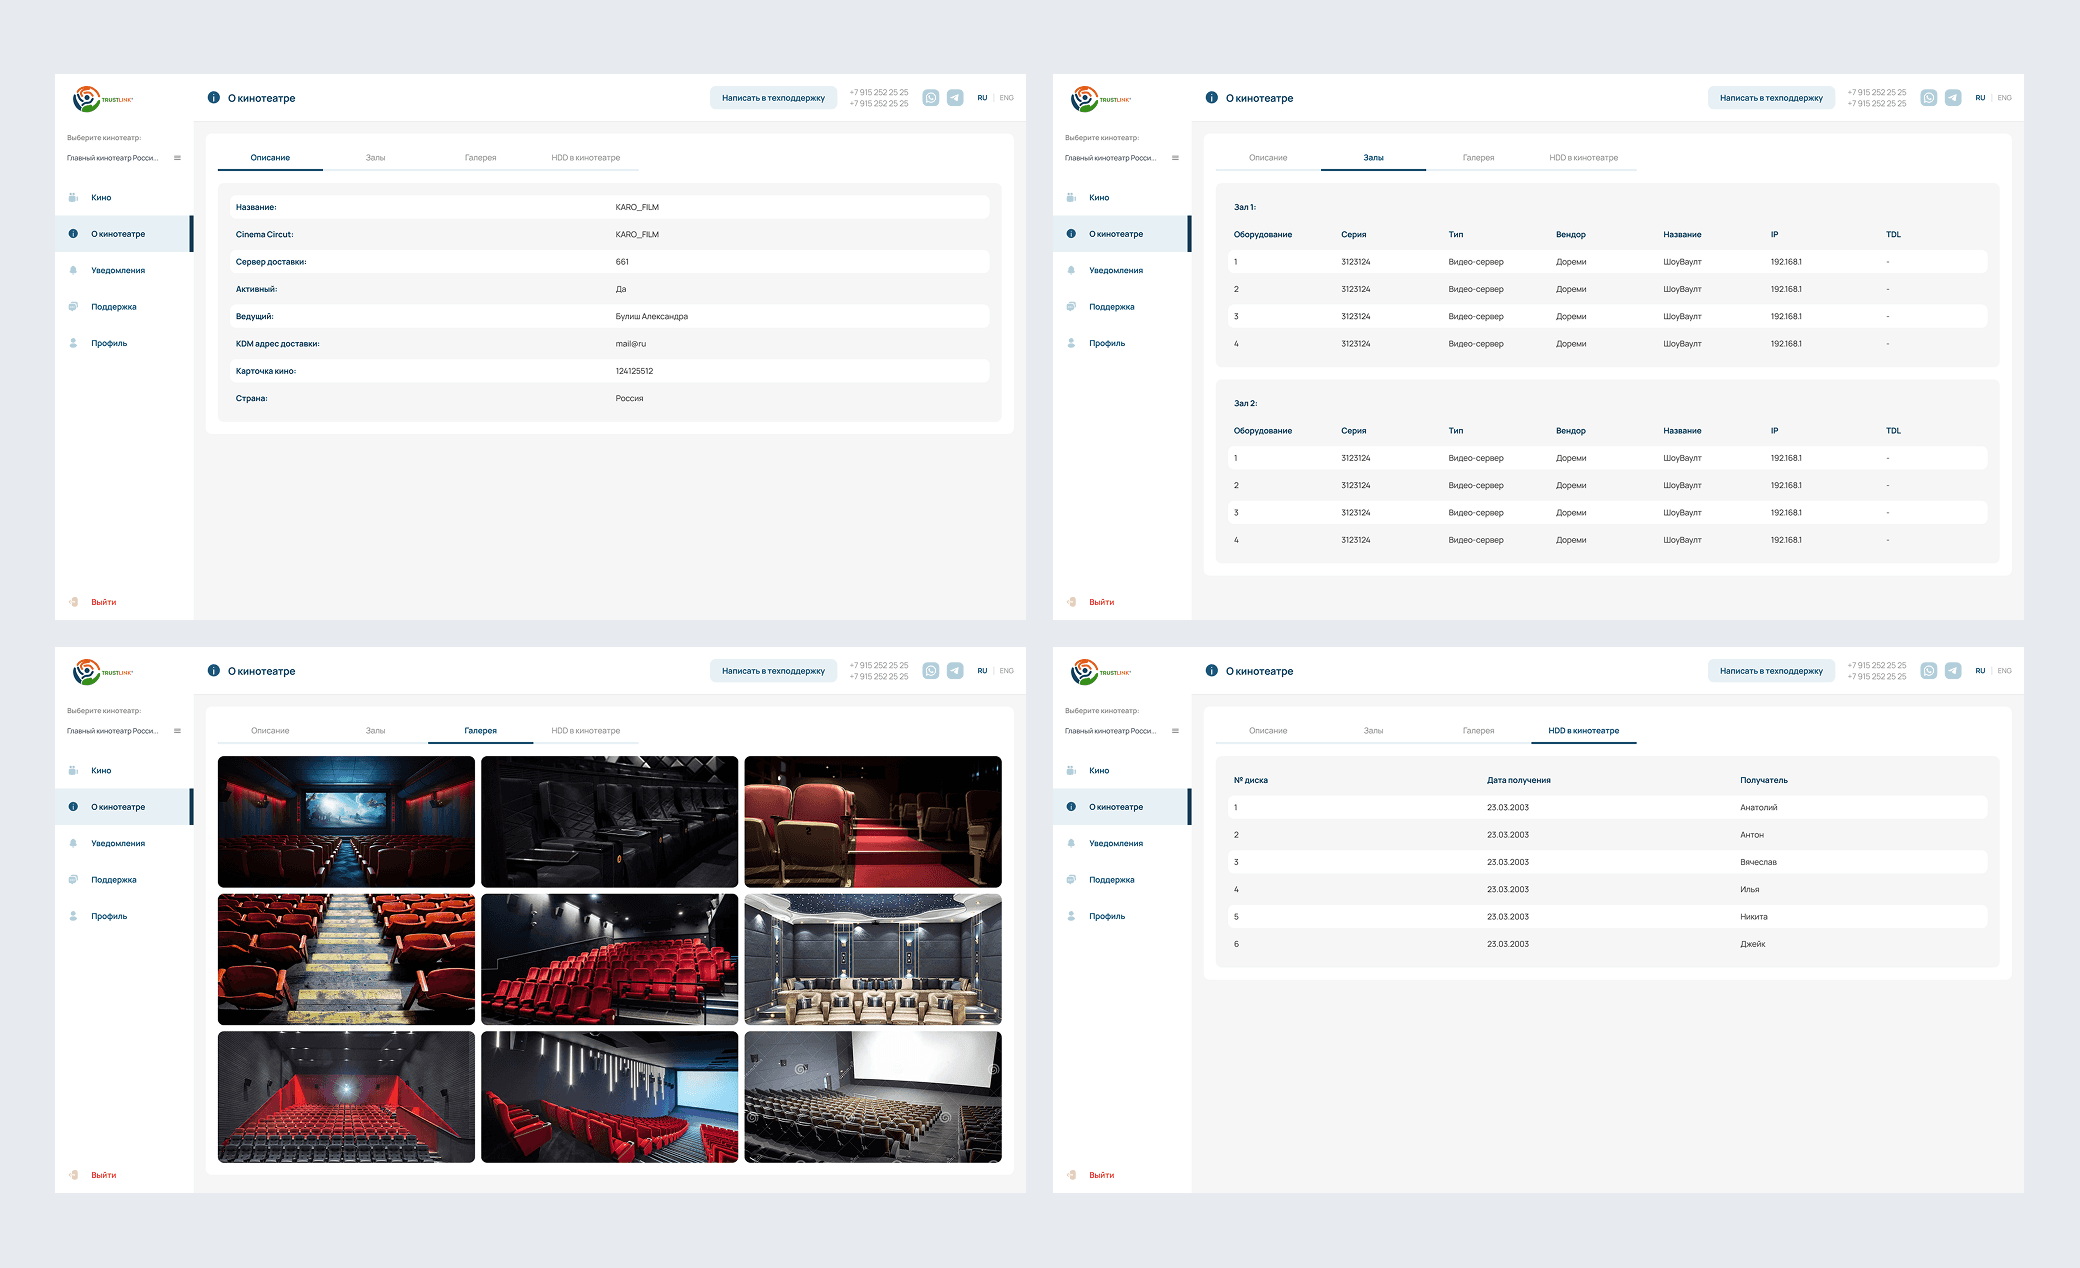2080x1268 pixels.
Task: Click Написать в техподдержку on the Залы screen
Action: 1770,98
